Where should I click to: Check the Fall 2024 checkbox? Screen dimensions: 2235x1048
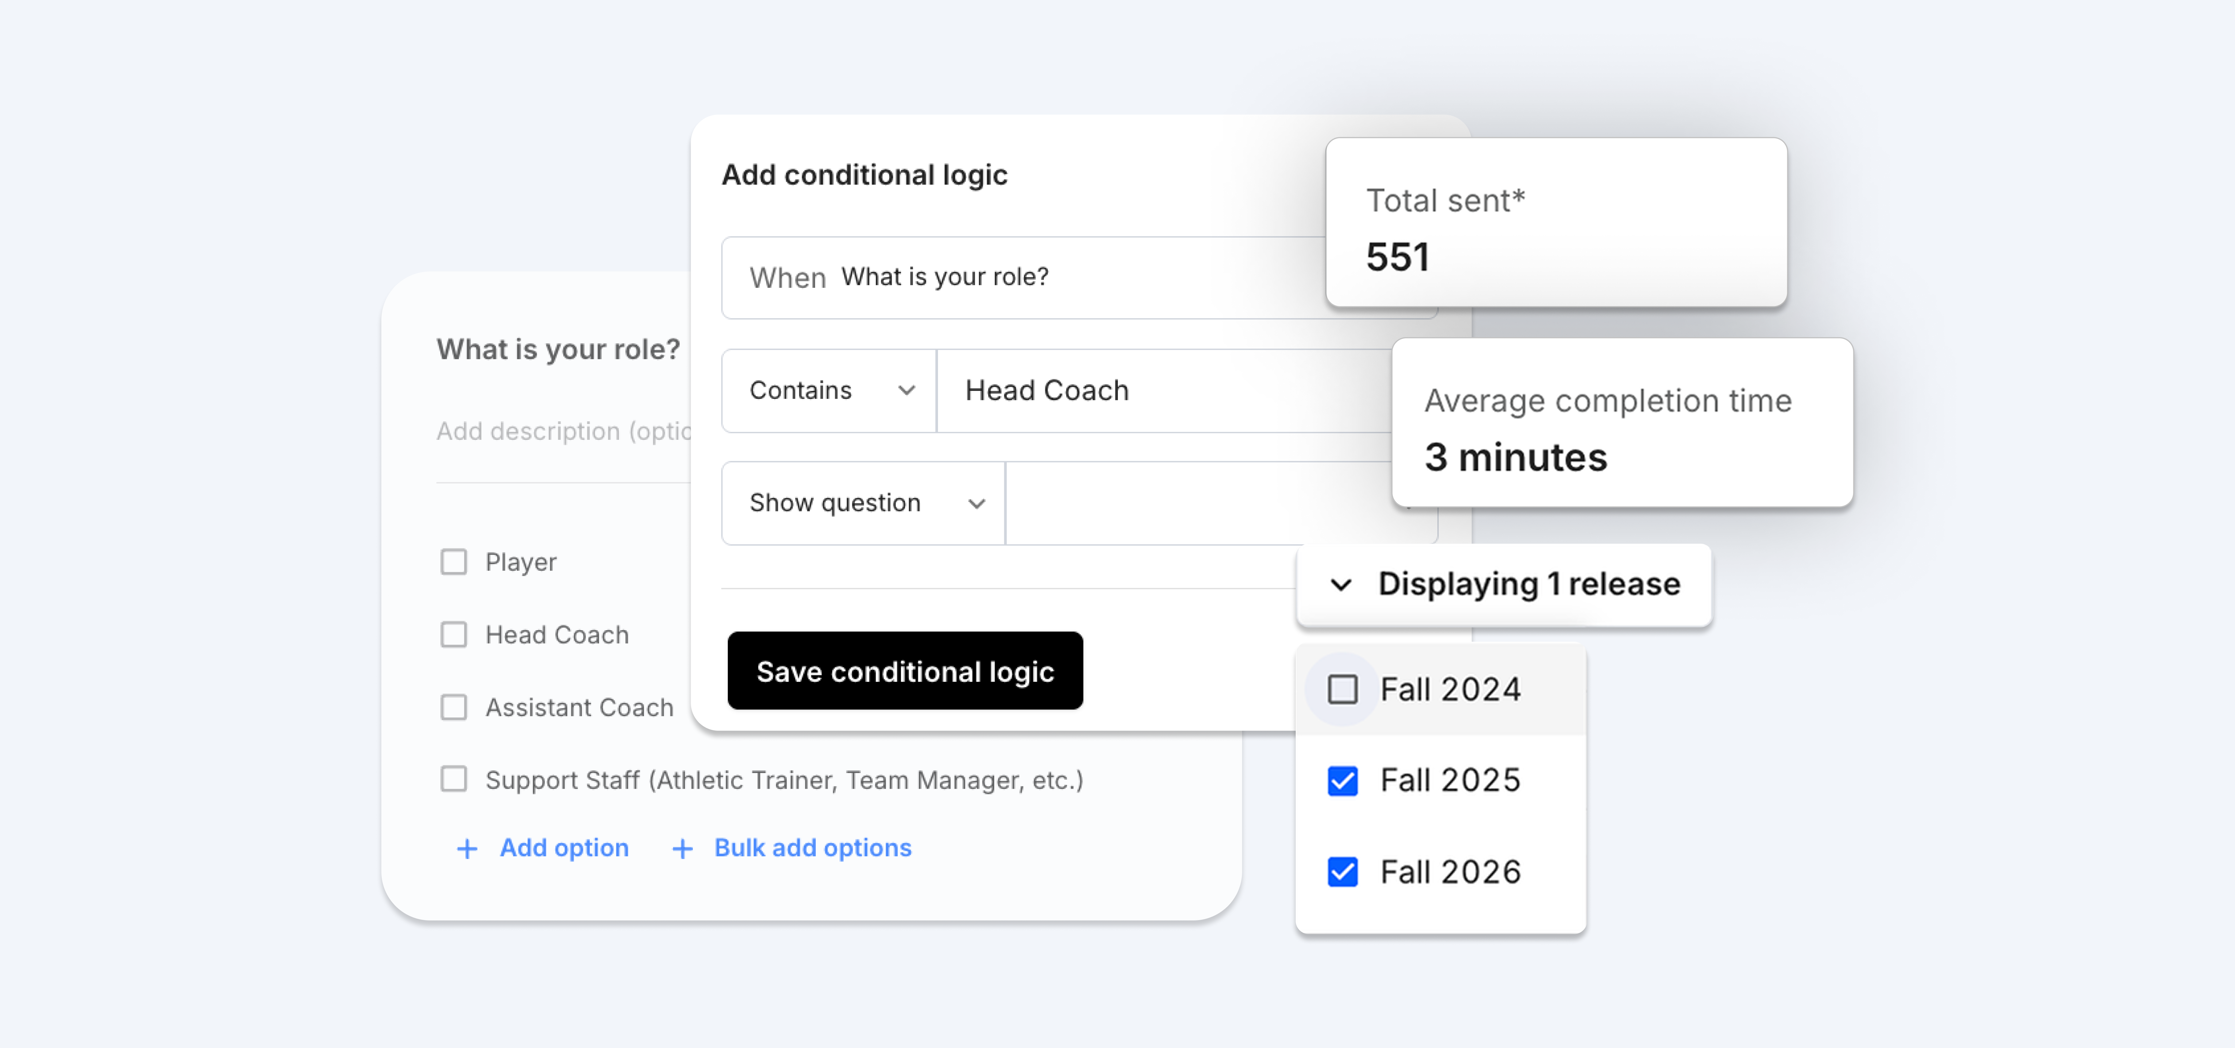1342,689
